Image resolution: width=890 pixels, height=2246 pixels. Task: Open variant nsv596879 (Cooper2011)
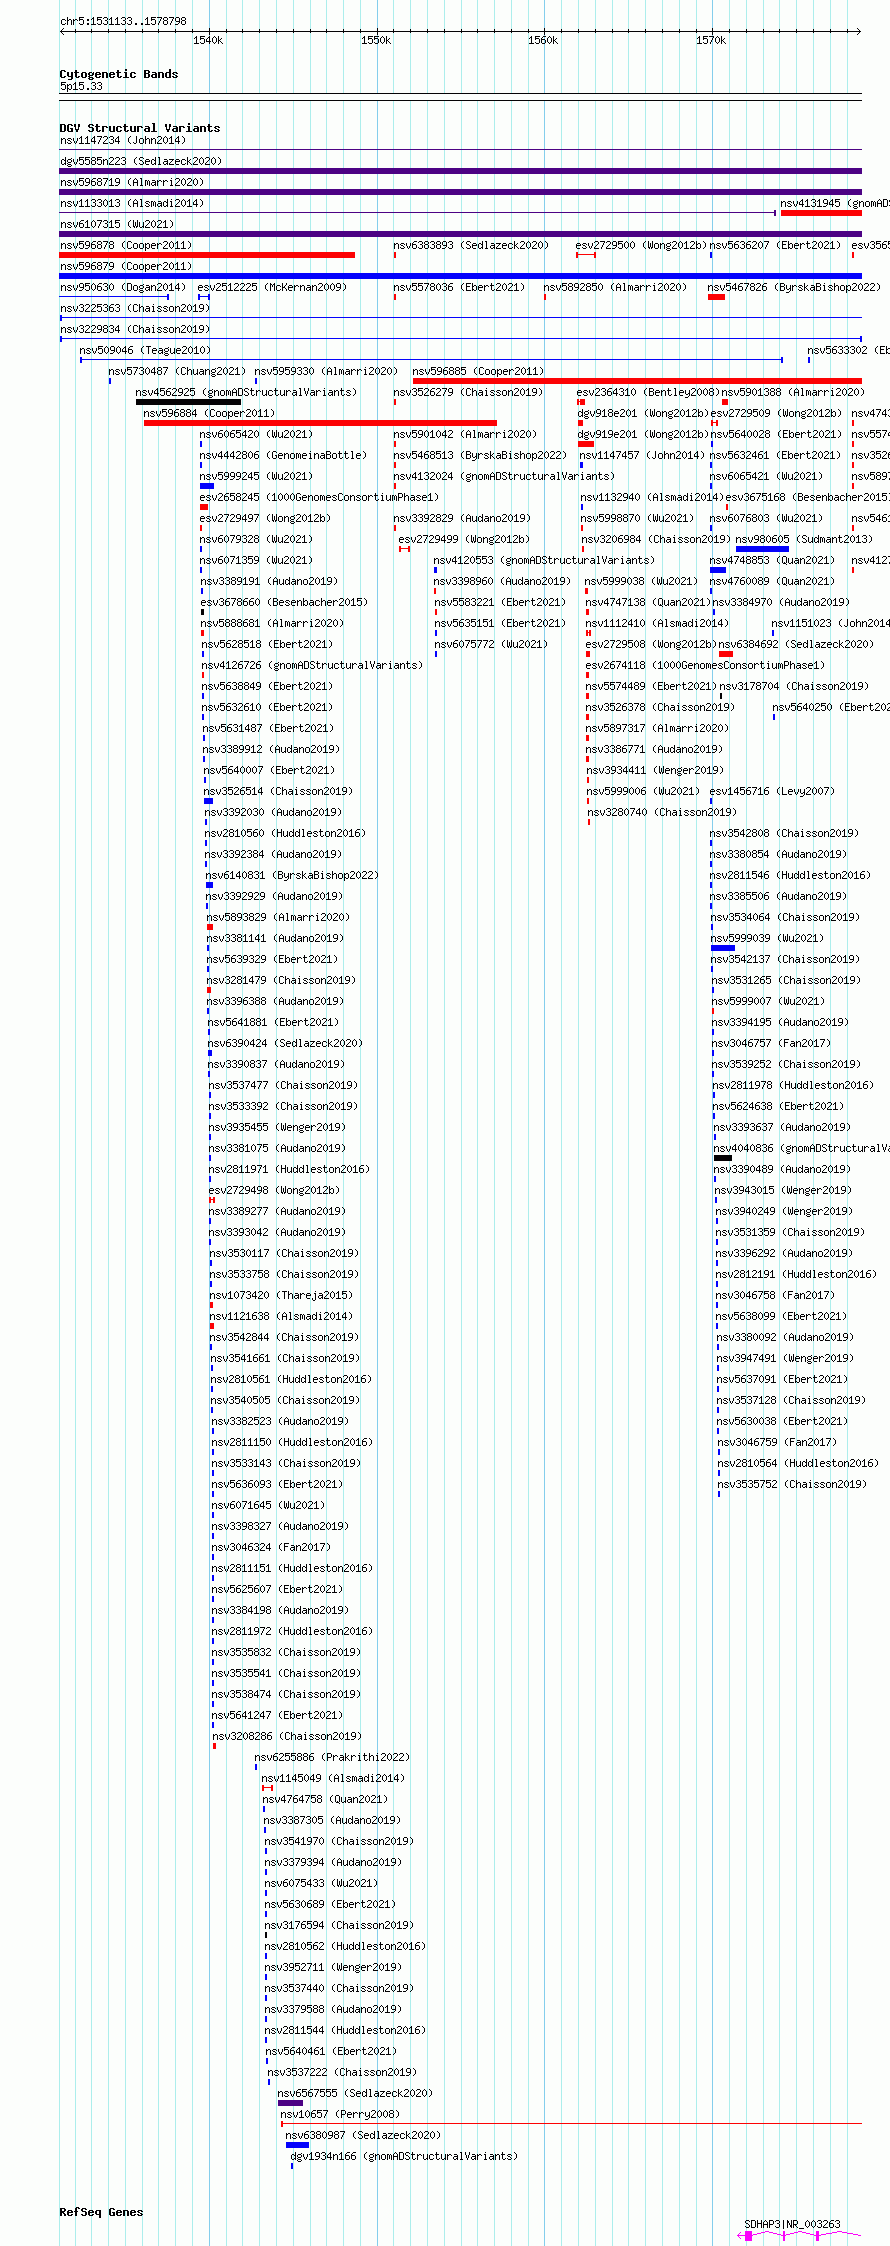click(126, 266)
